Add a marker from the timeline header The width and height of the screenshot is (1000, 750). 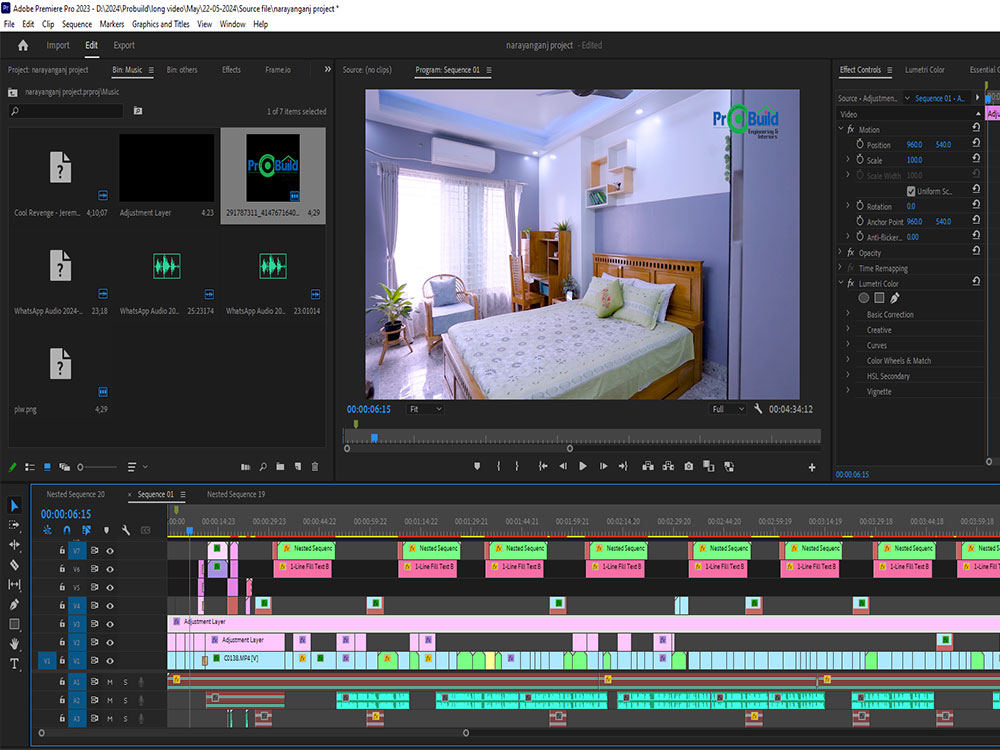tap(106, 530)
